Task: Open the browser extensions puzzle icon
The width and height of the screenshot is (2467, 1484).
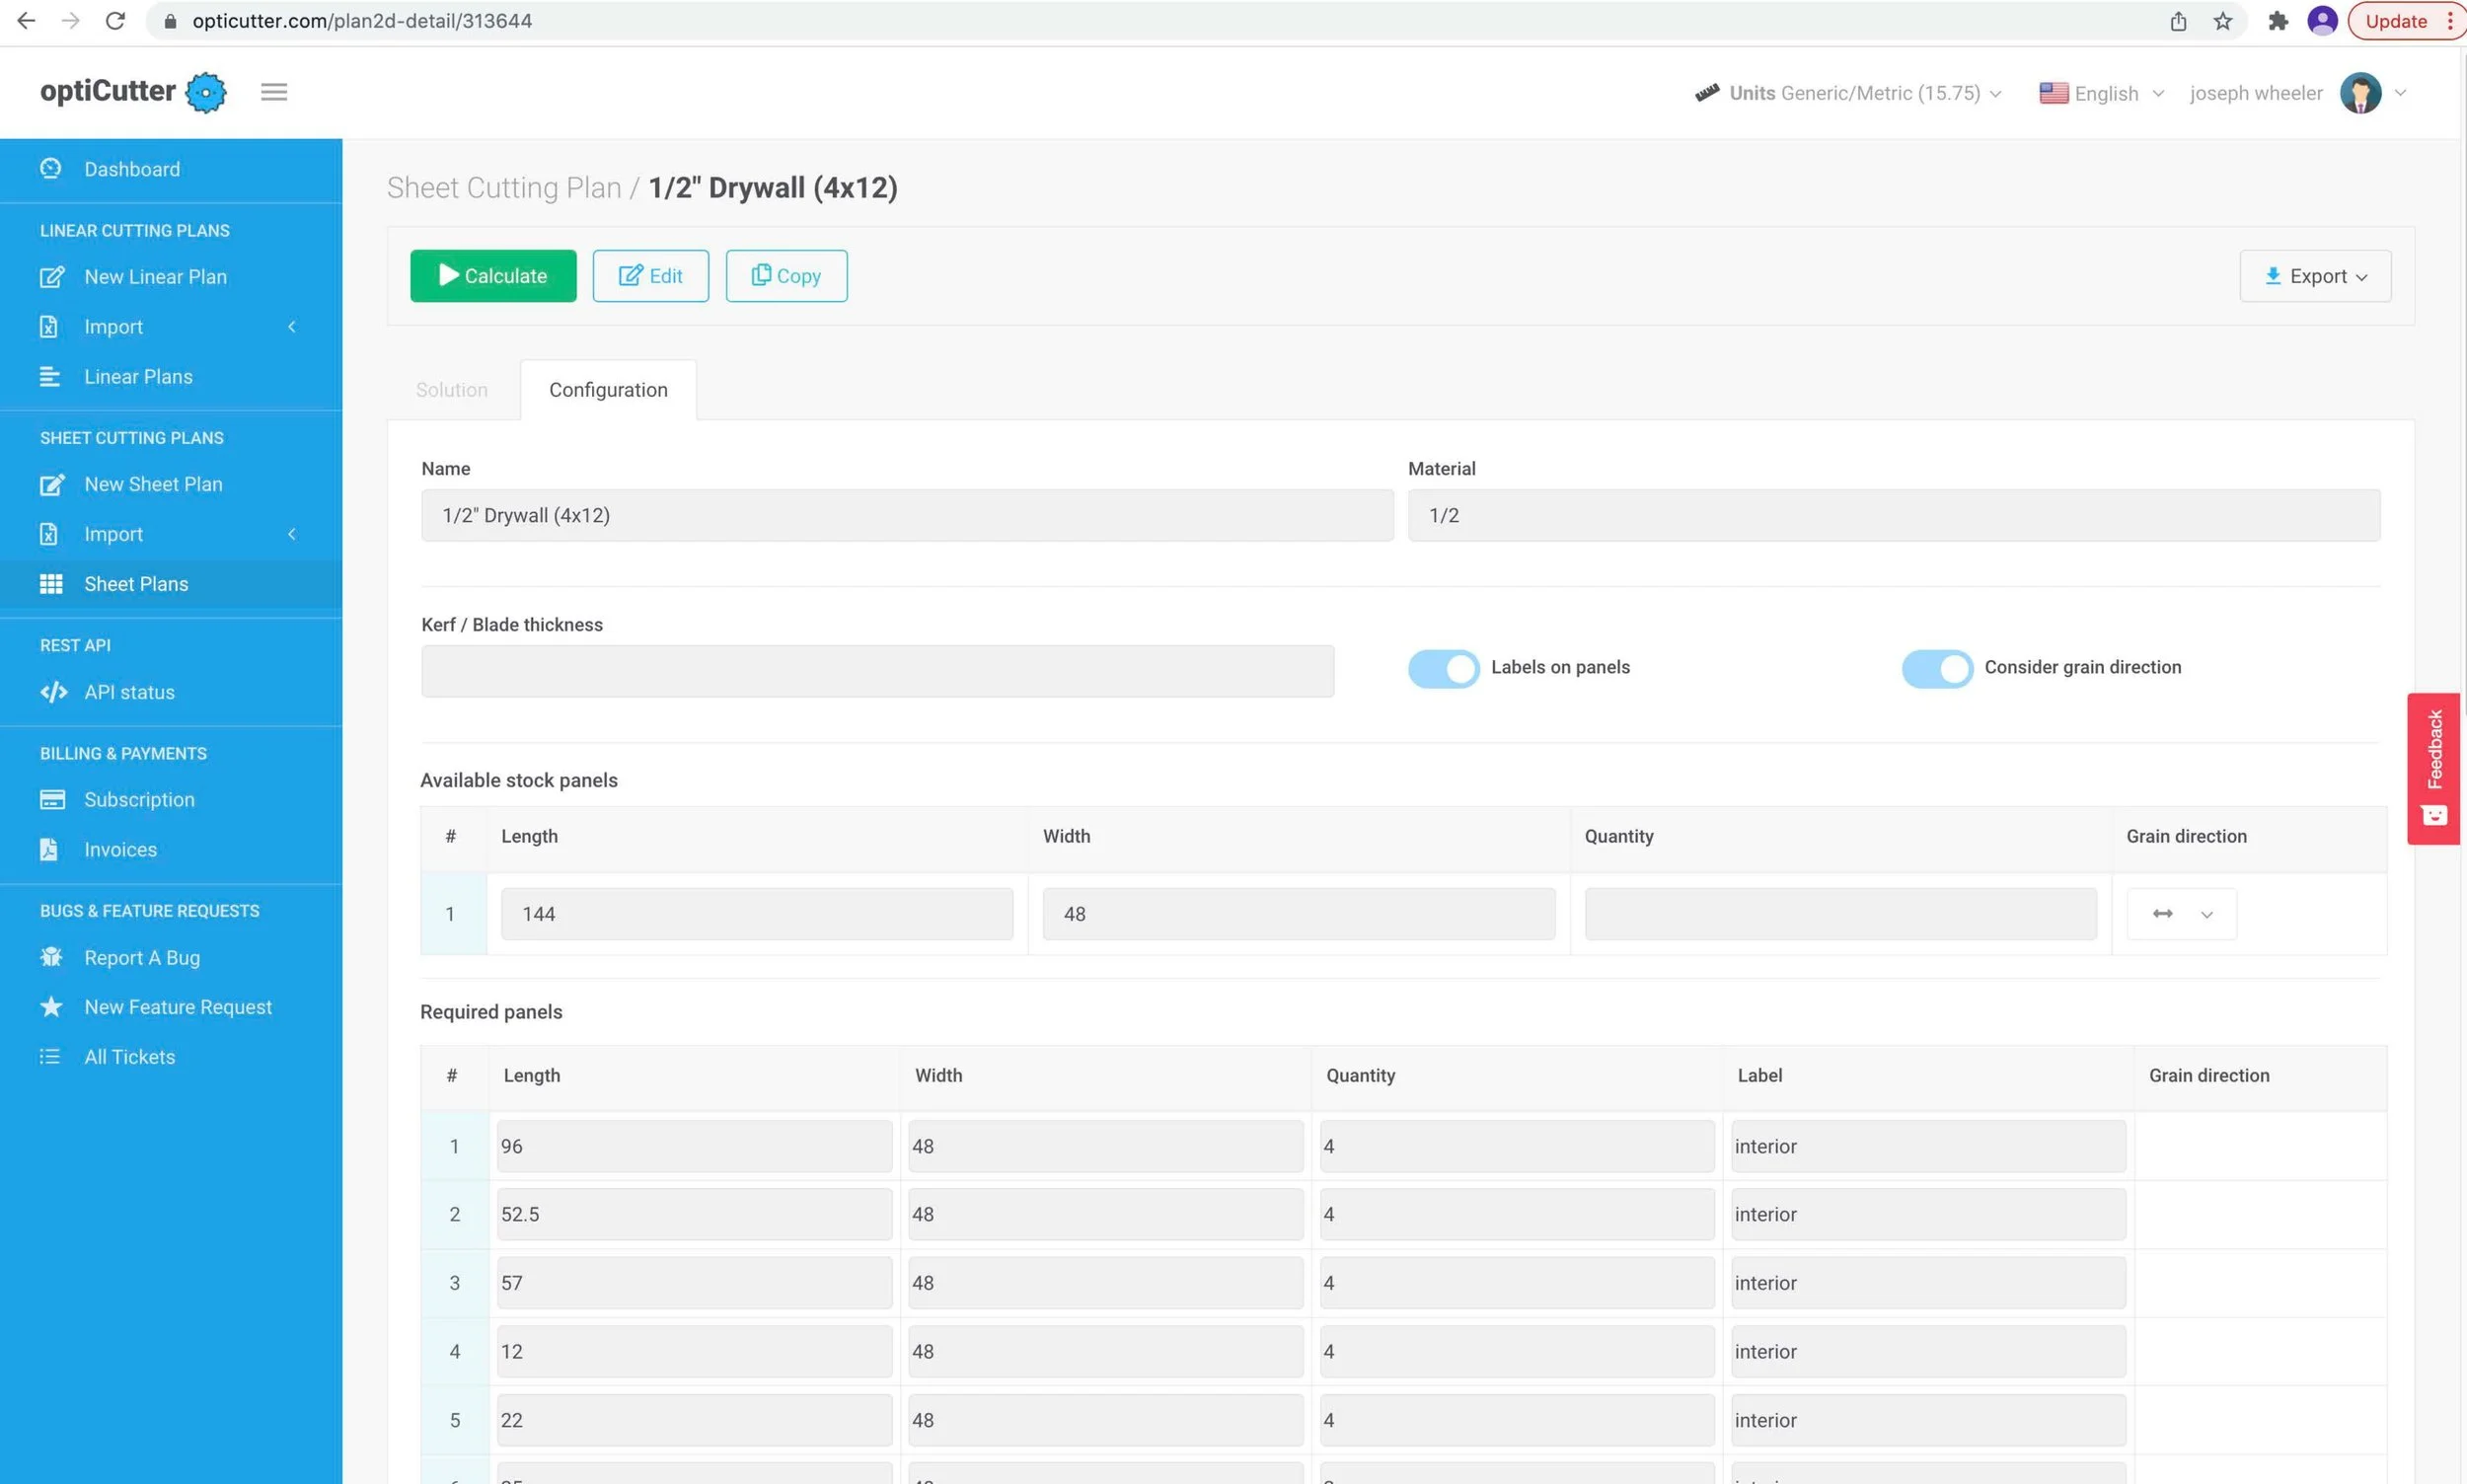Action: click(x=2278, y=21)
